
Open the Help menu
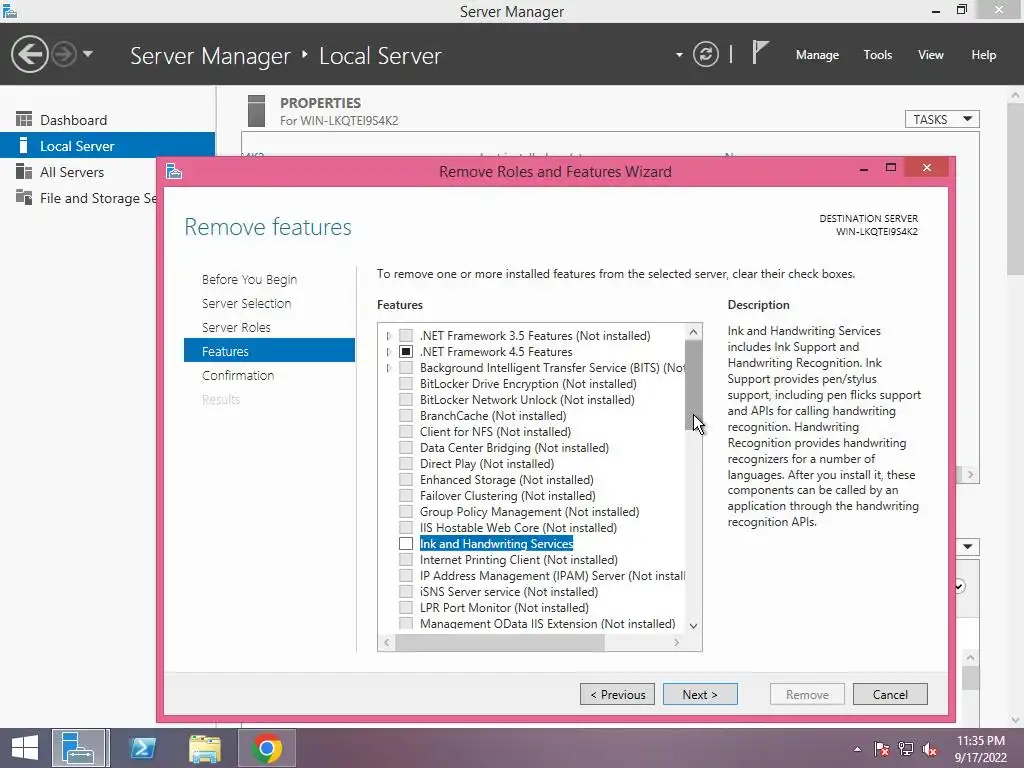[x=983, y=55]
